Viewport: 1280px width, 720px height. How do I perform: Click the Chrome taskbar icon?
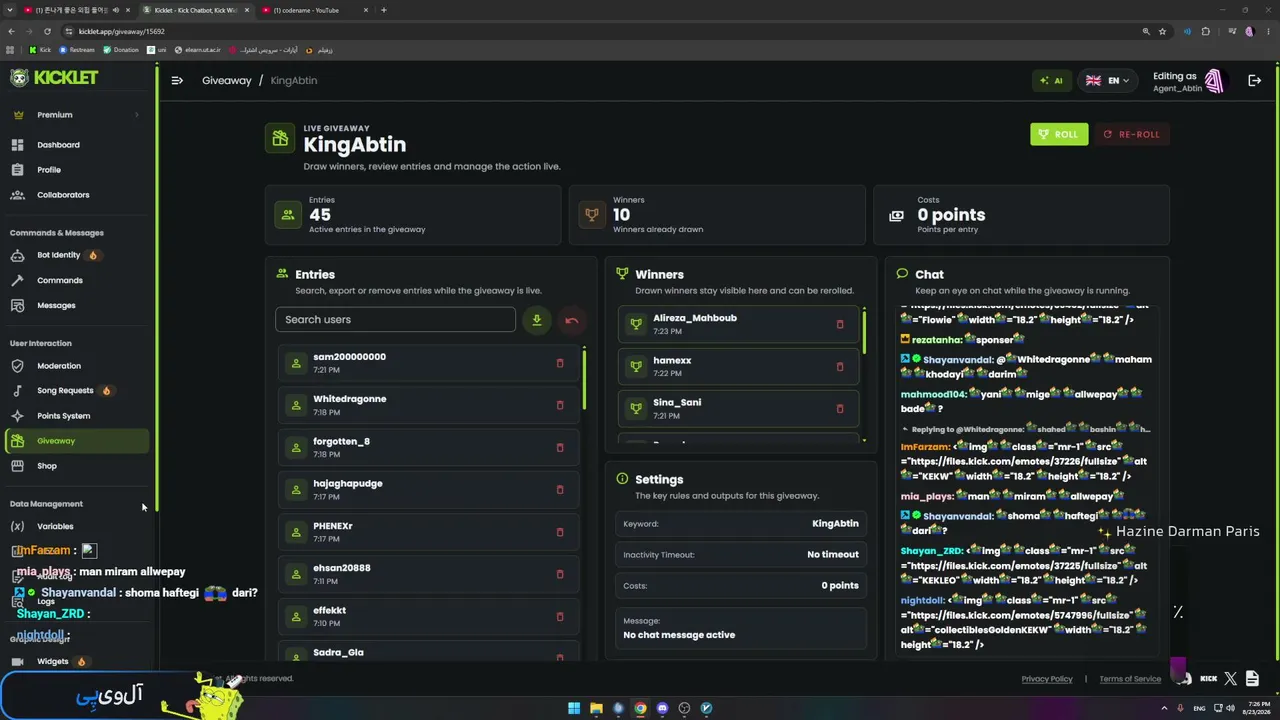coord(640,708)
